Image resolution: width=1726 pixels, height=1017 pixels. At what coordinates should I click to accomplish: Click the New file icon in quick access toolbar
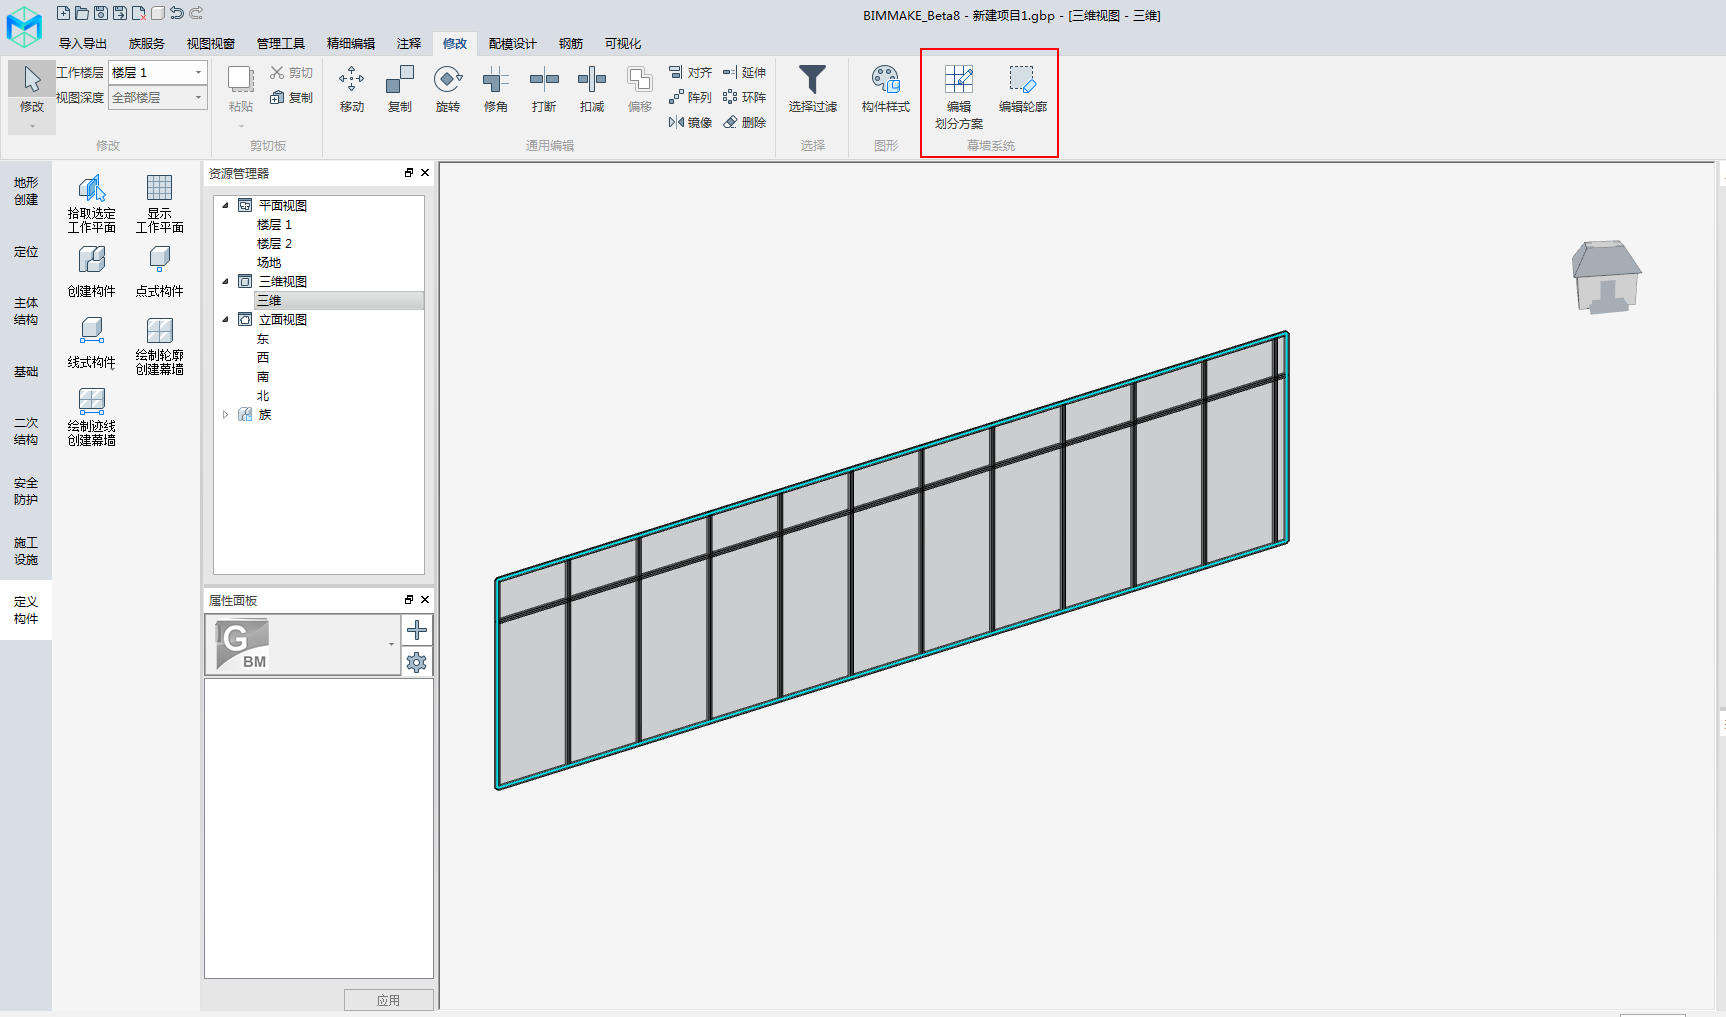64,13
